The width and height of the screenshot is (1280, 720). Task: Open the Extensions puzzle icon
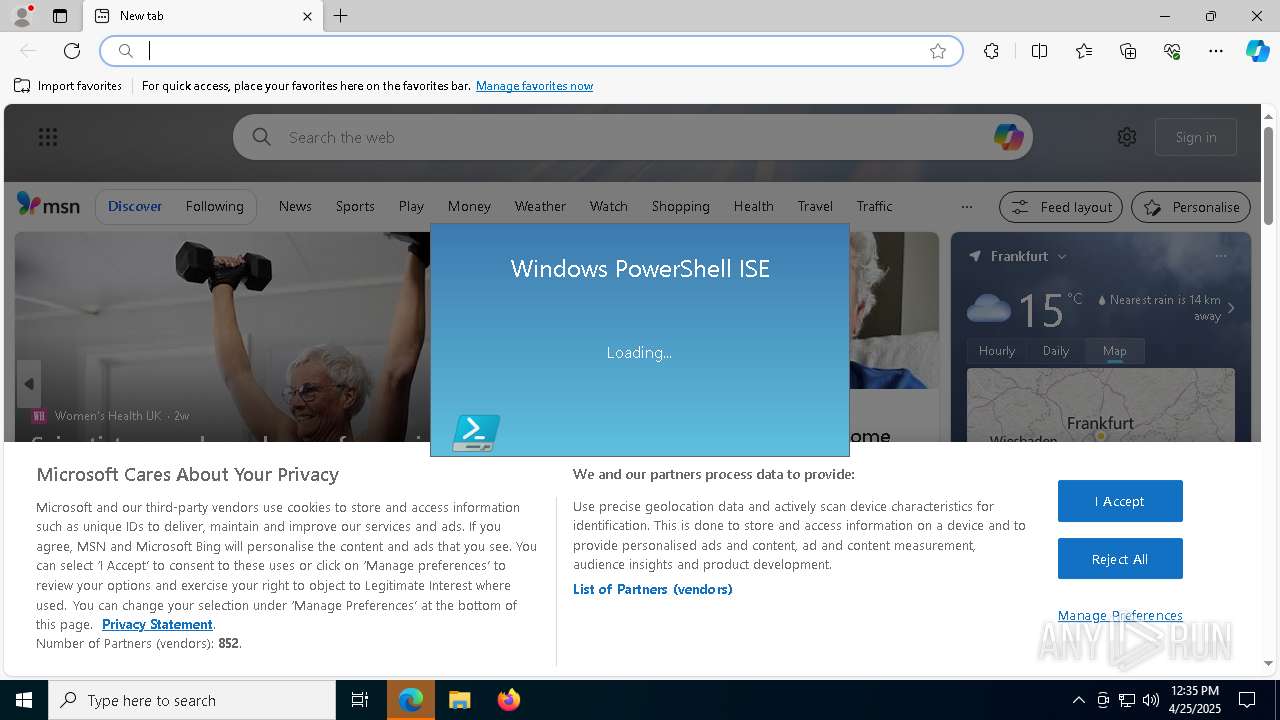click(x=991, y=51)
